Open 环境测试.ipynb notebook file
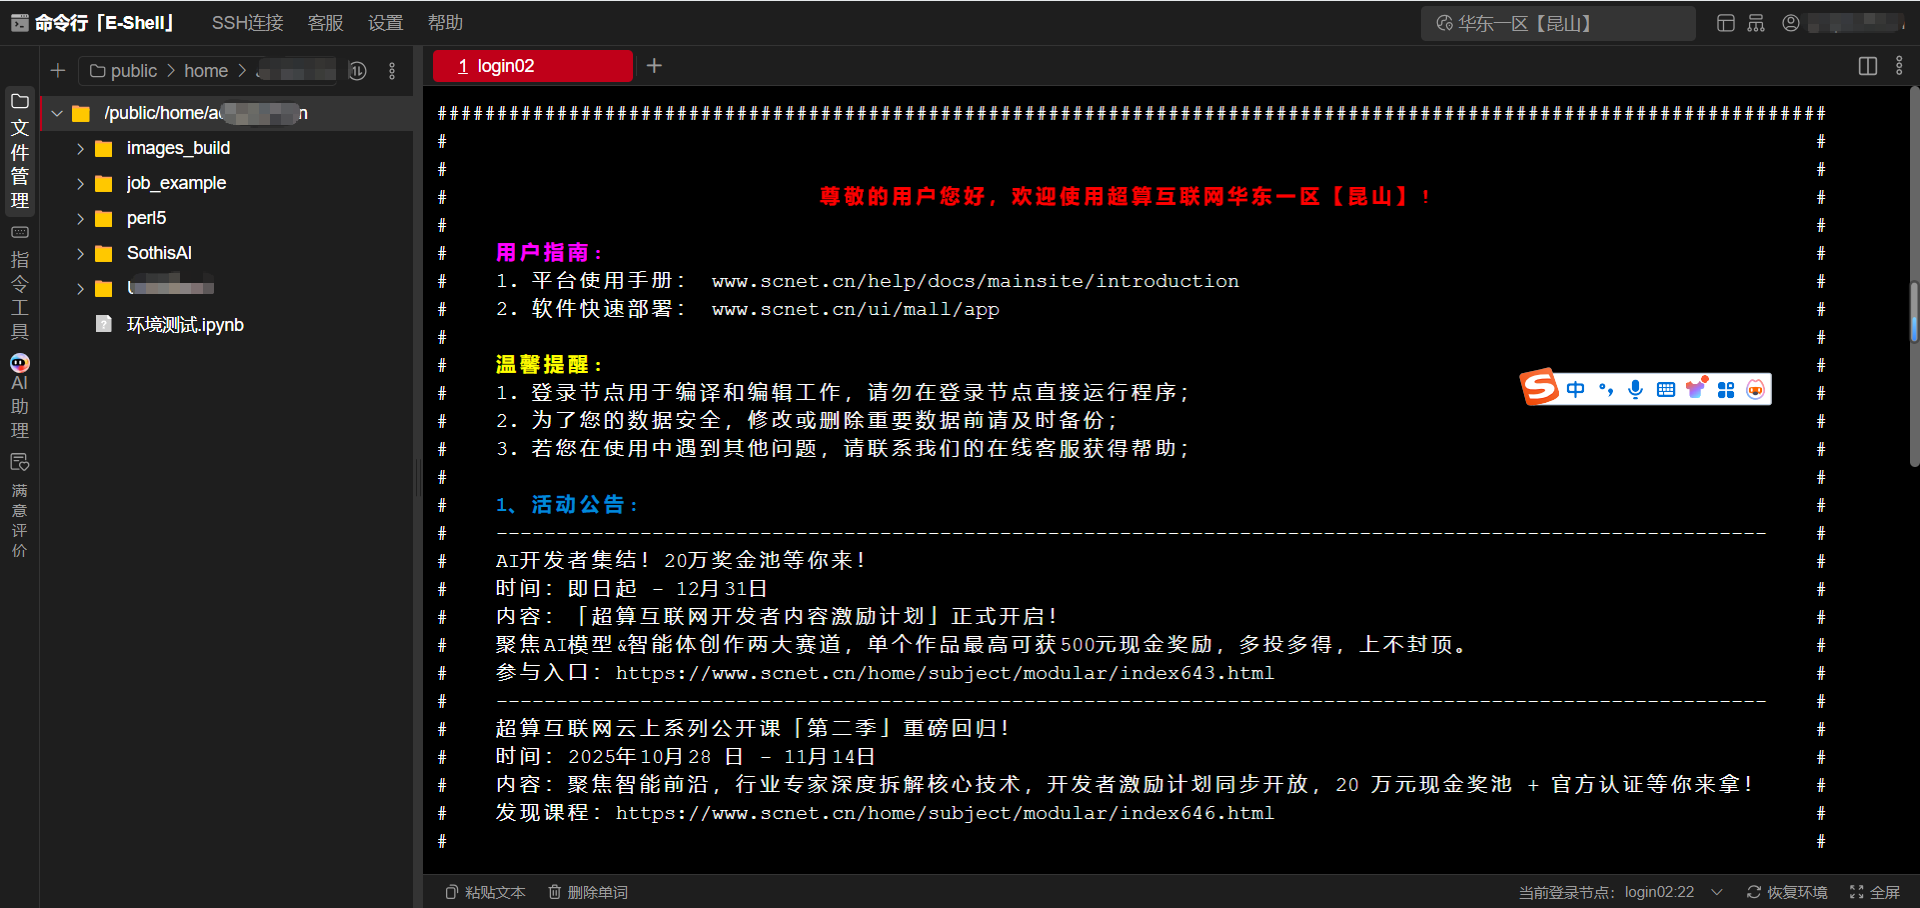Viewport: 1920px width, 908px height. pyautogui.click(x=184, y=324)
